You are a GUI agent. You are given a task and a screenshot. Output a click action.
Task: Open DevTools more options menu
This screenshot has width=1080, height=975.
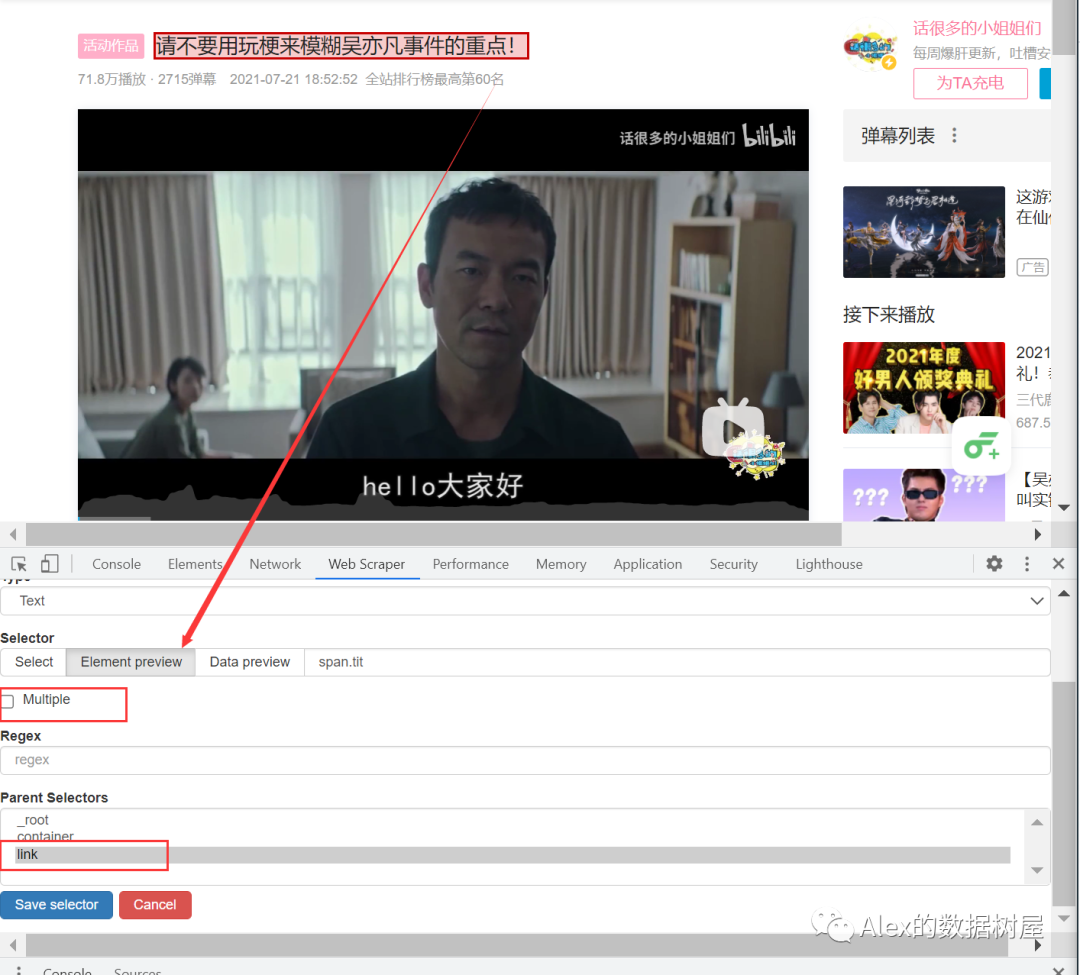coord(1027,564)
